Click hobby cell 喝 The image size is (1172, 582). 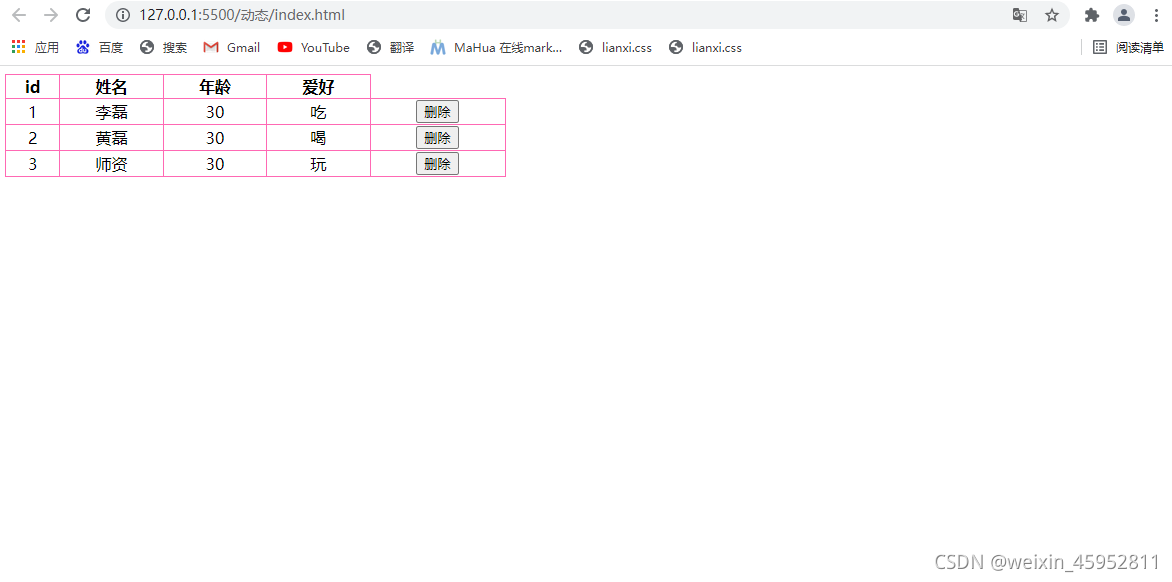(x=318, y=138)
